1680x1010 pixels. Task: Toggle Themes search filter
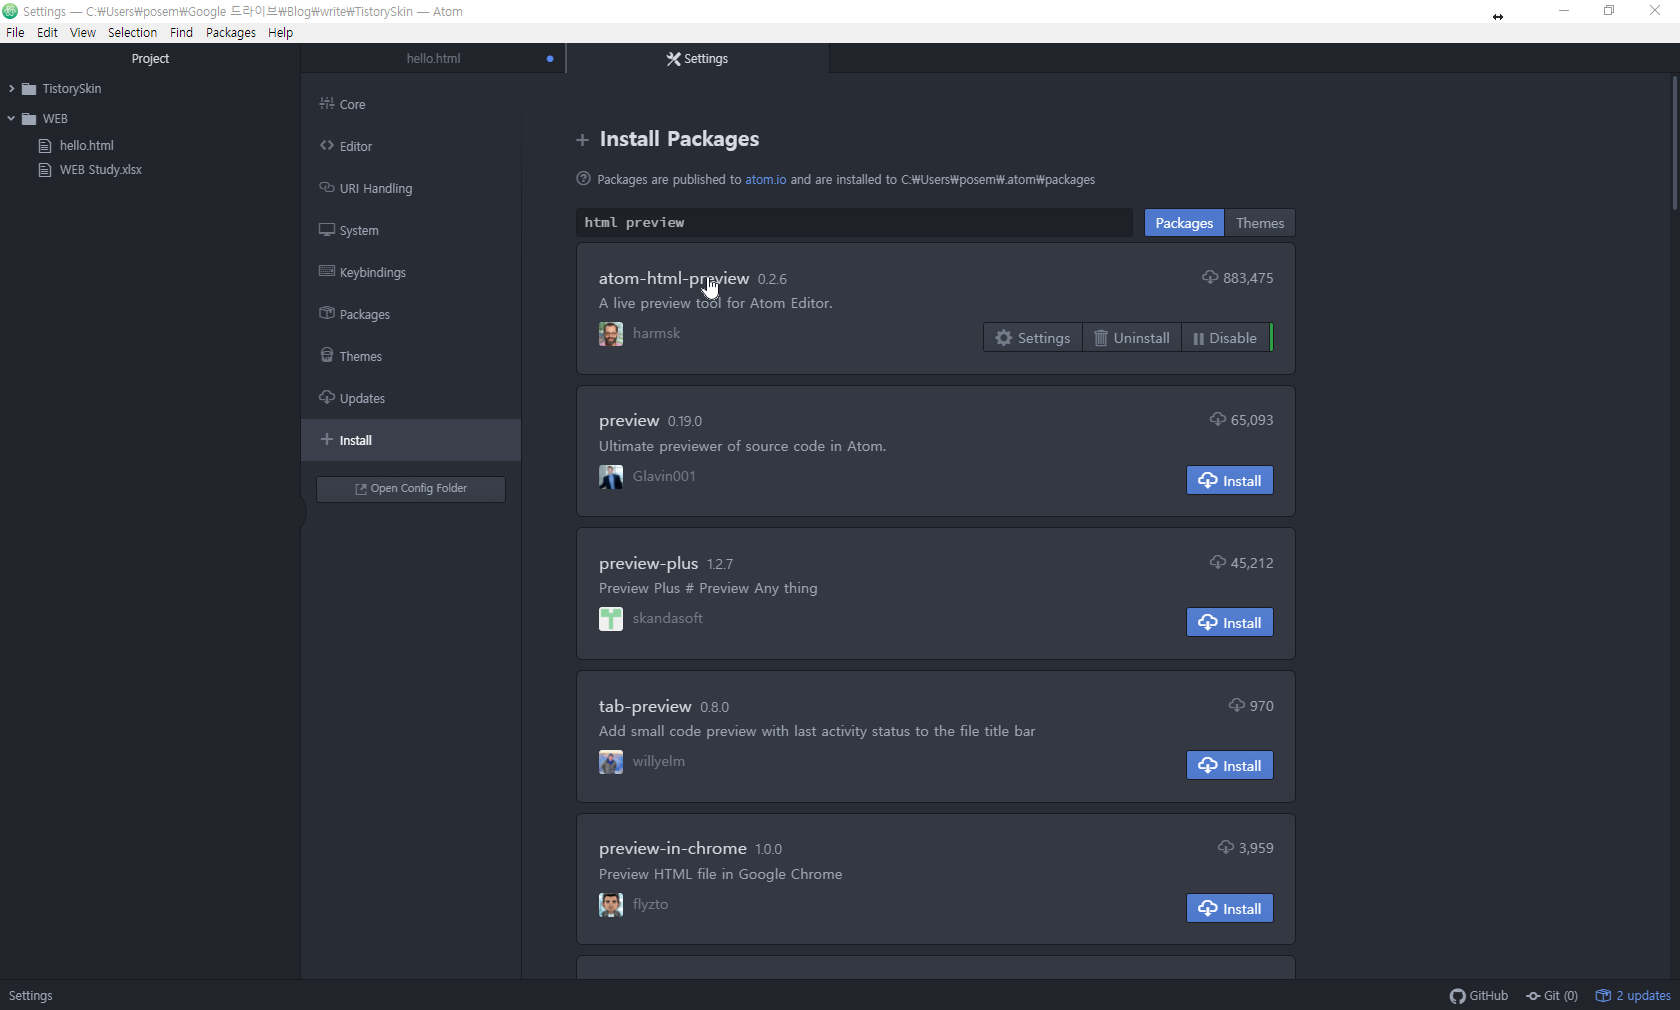1260,223
